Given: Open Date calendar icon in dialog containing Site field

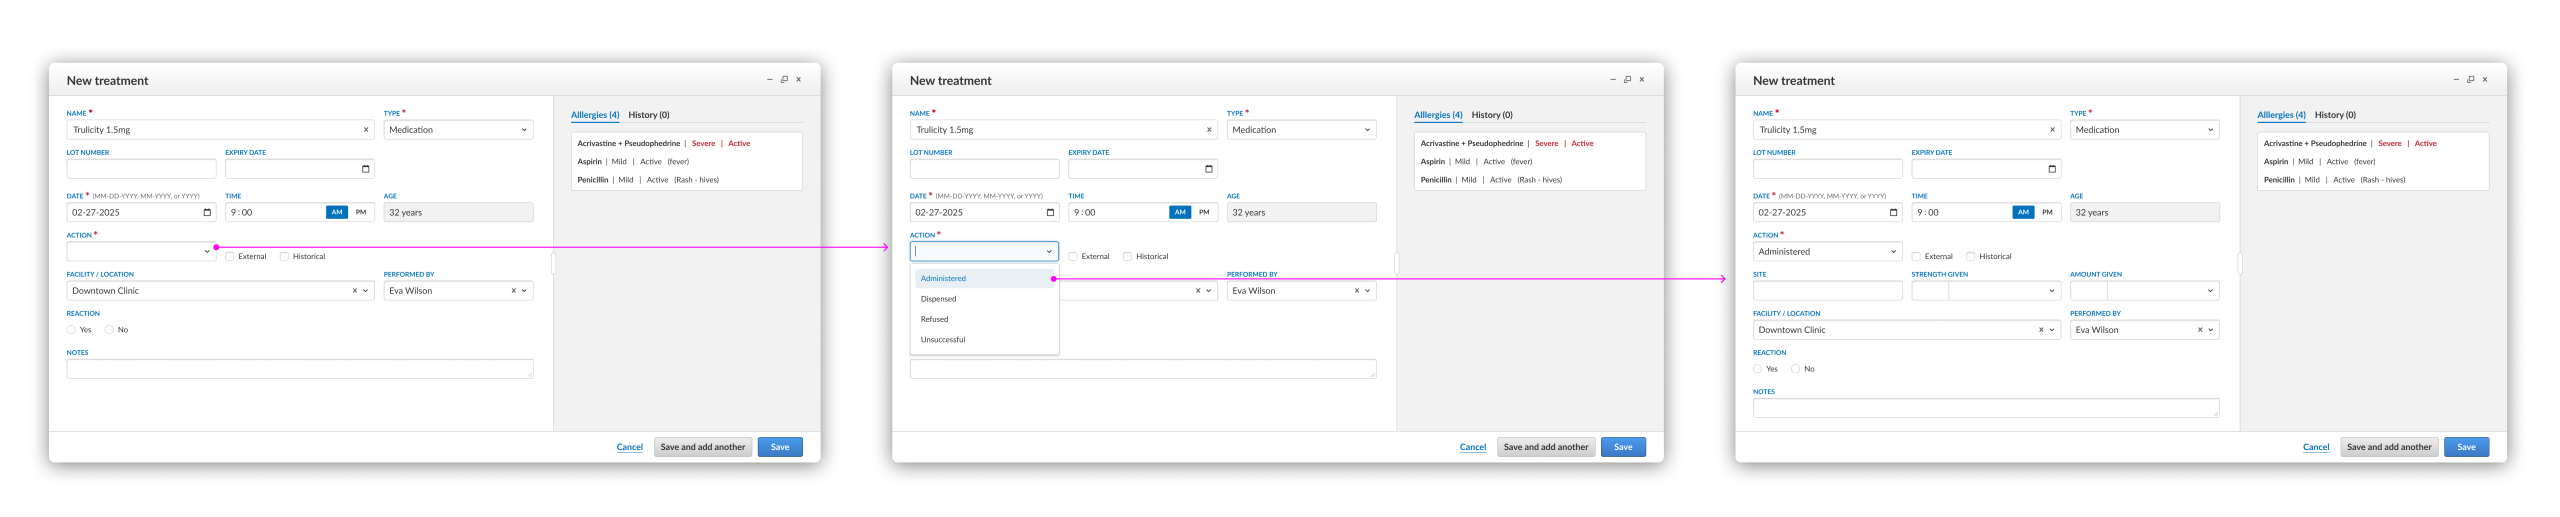Looking at the screenshot, I should coord(1893,212).
